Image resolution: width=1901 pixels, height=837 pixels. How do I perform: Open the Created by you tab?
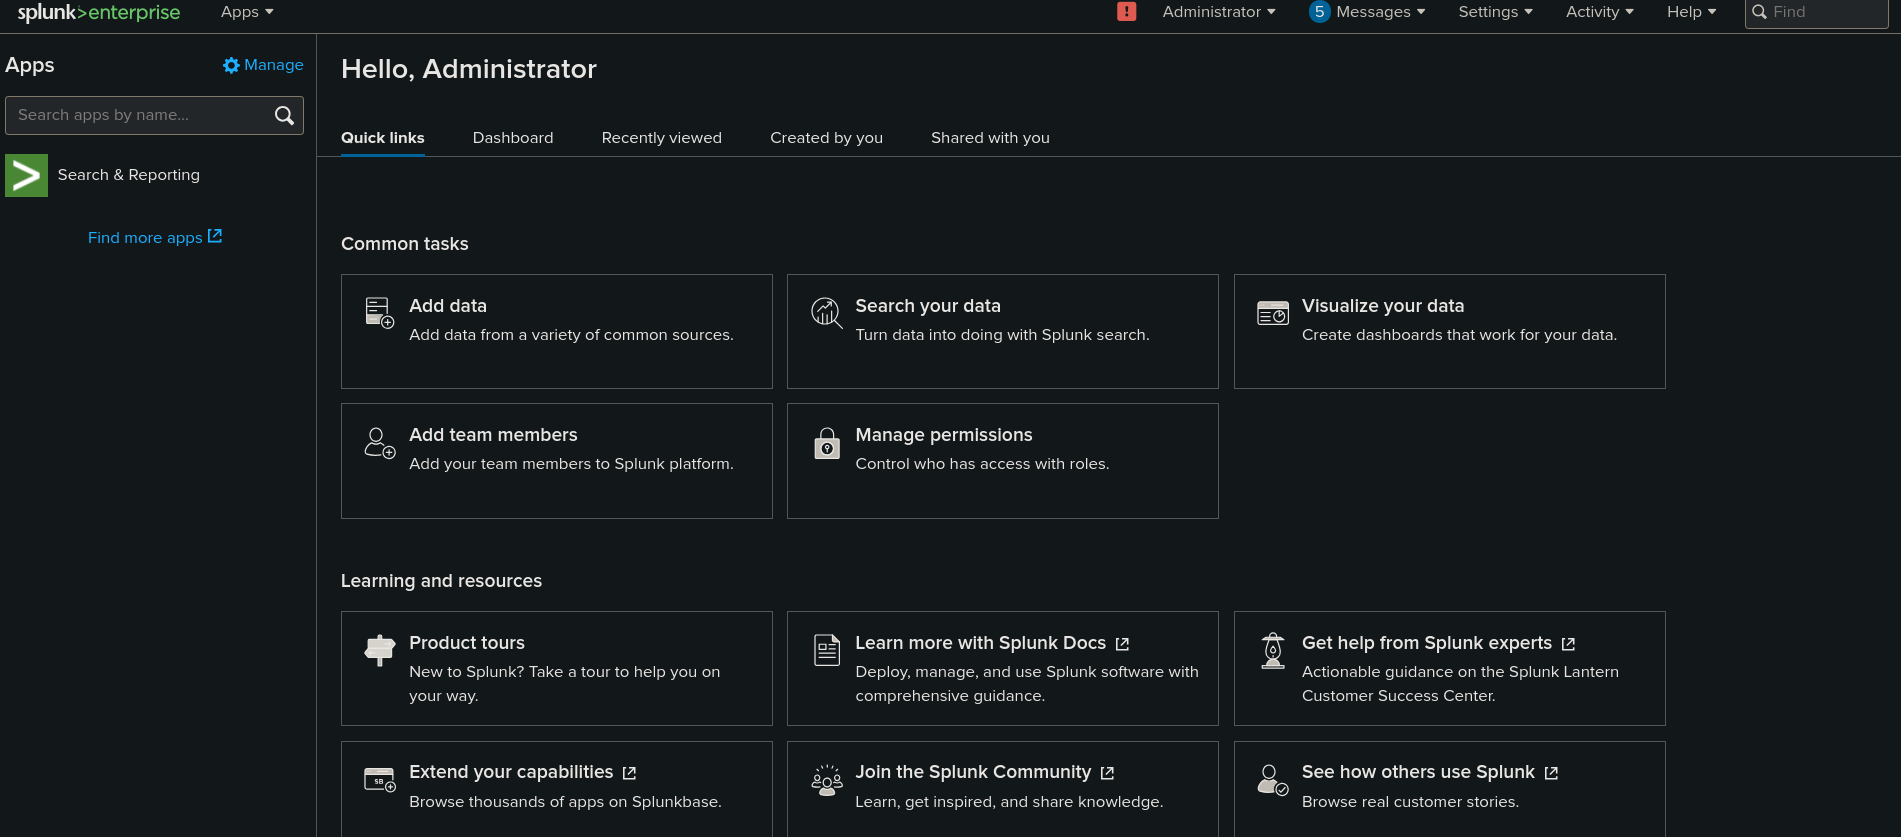tap(827, 138)
